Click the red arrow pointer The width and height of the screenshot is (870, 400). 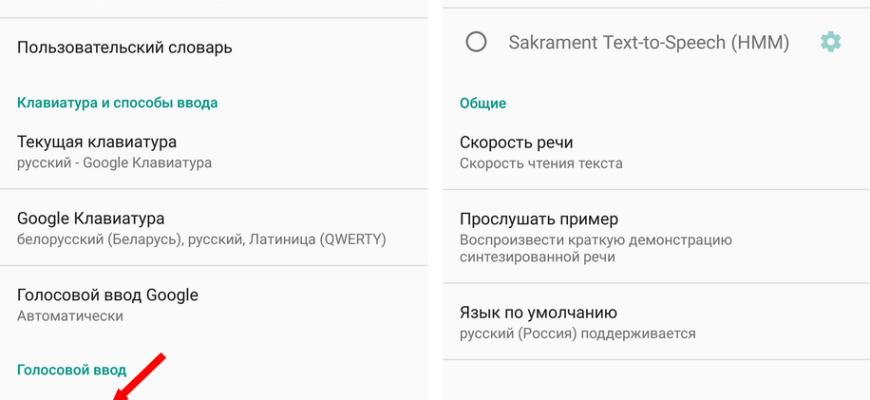pos(138,378)
